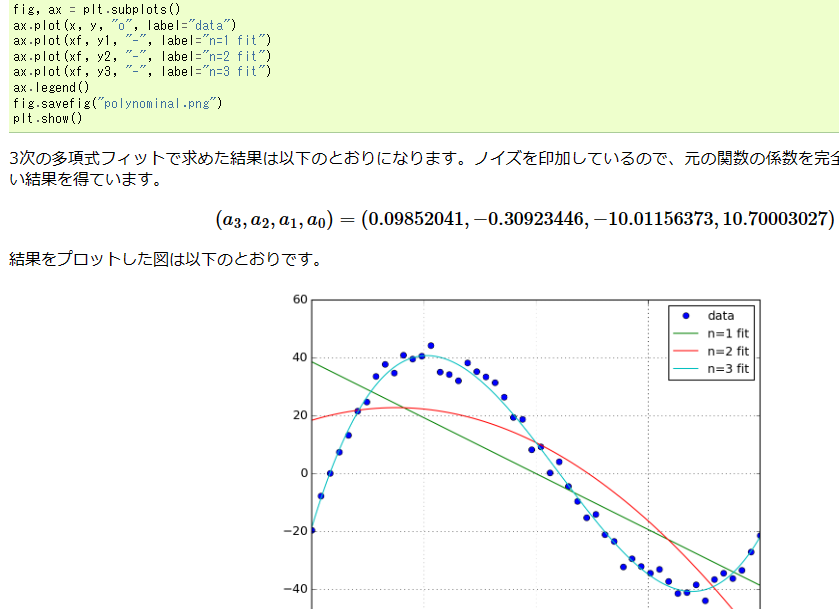Click the y-axis label −40
The image size is (839, 609).
tap(295, 589)
